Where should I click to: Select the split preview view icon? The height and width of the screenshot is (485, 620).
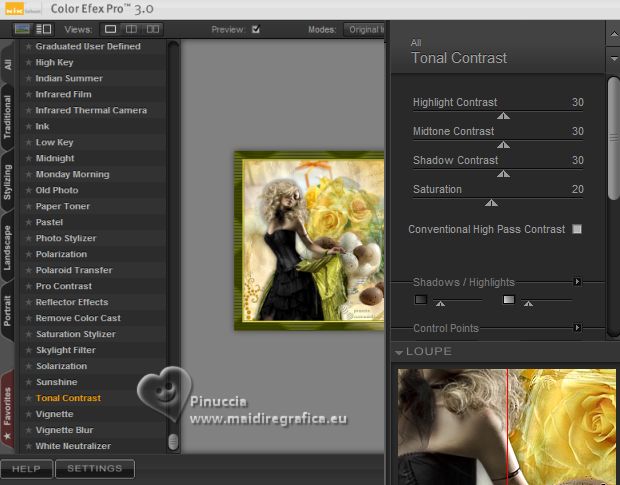[x=131, y=29]
